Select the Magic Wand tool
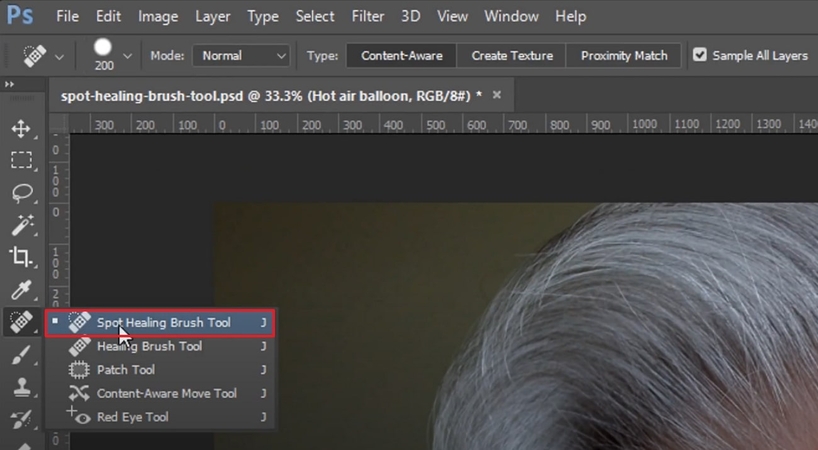Screen dimensions: 818x450 (x=21, y=225)
